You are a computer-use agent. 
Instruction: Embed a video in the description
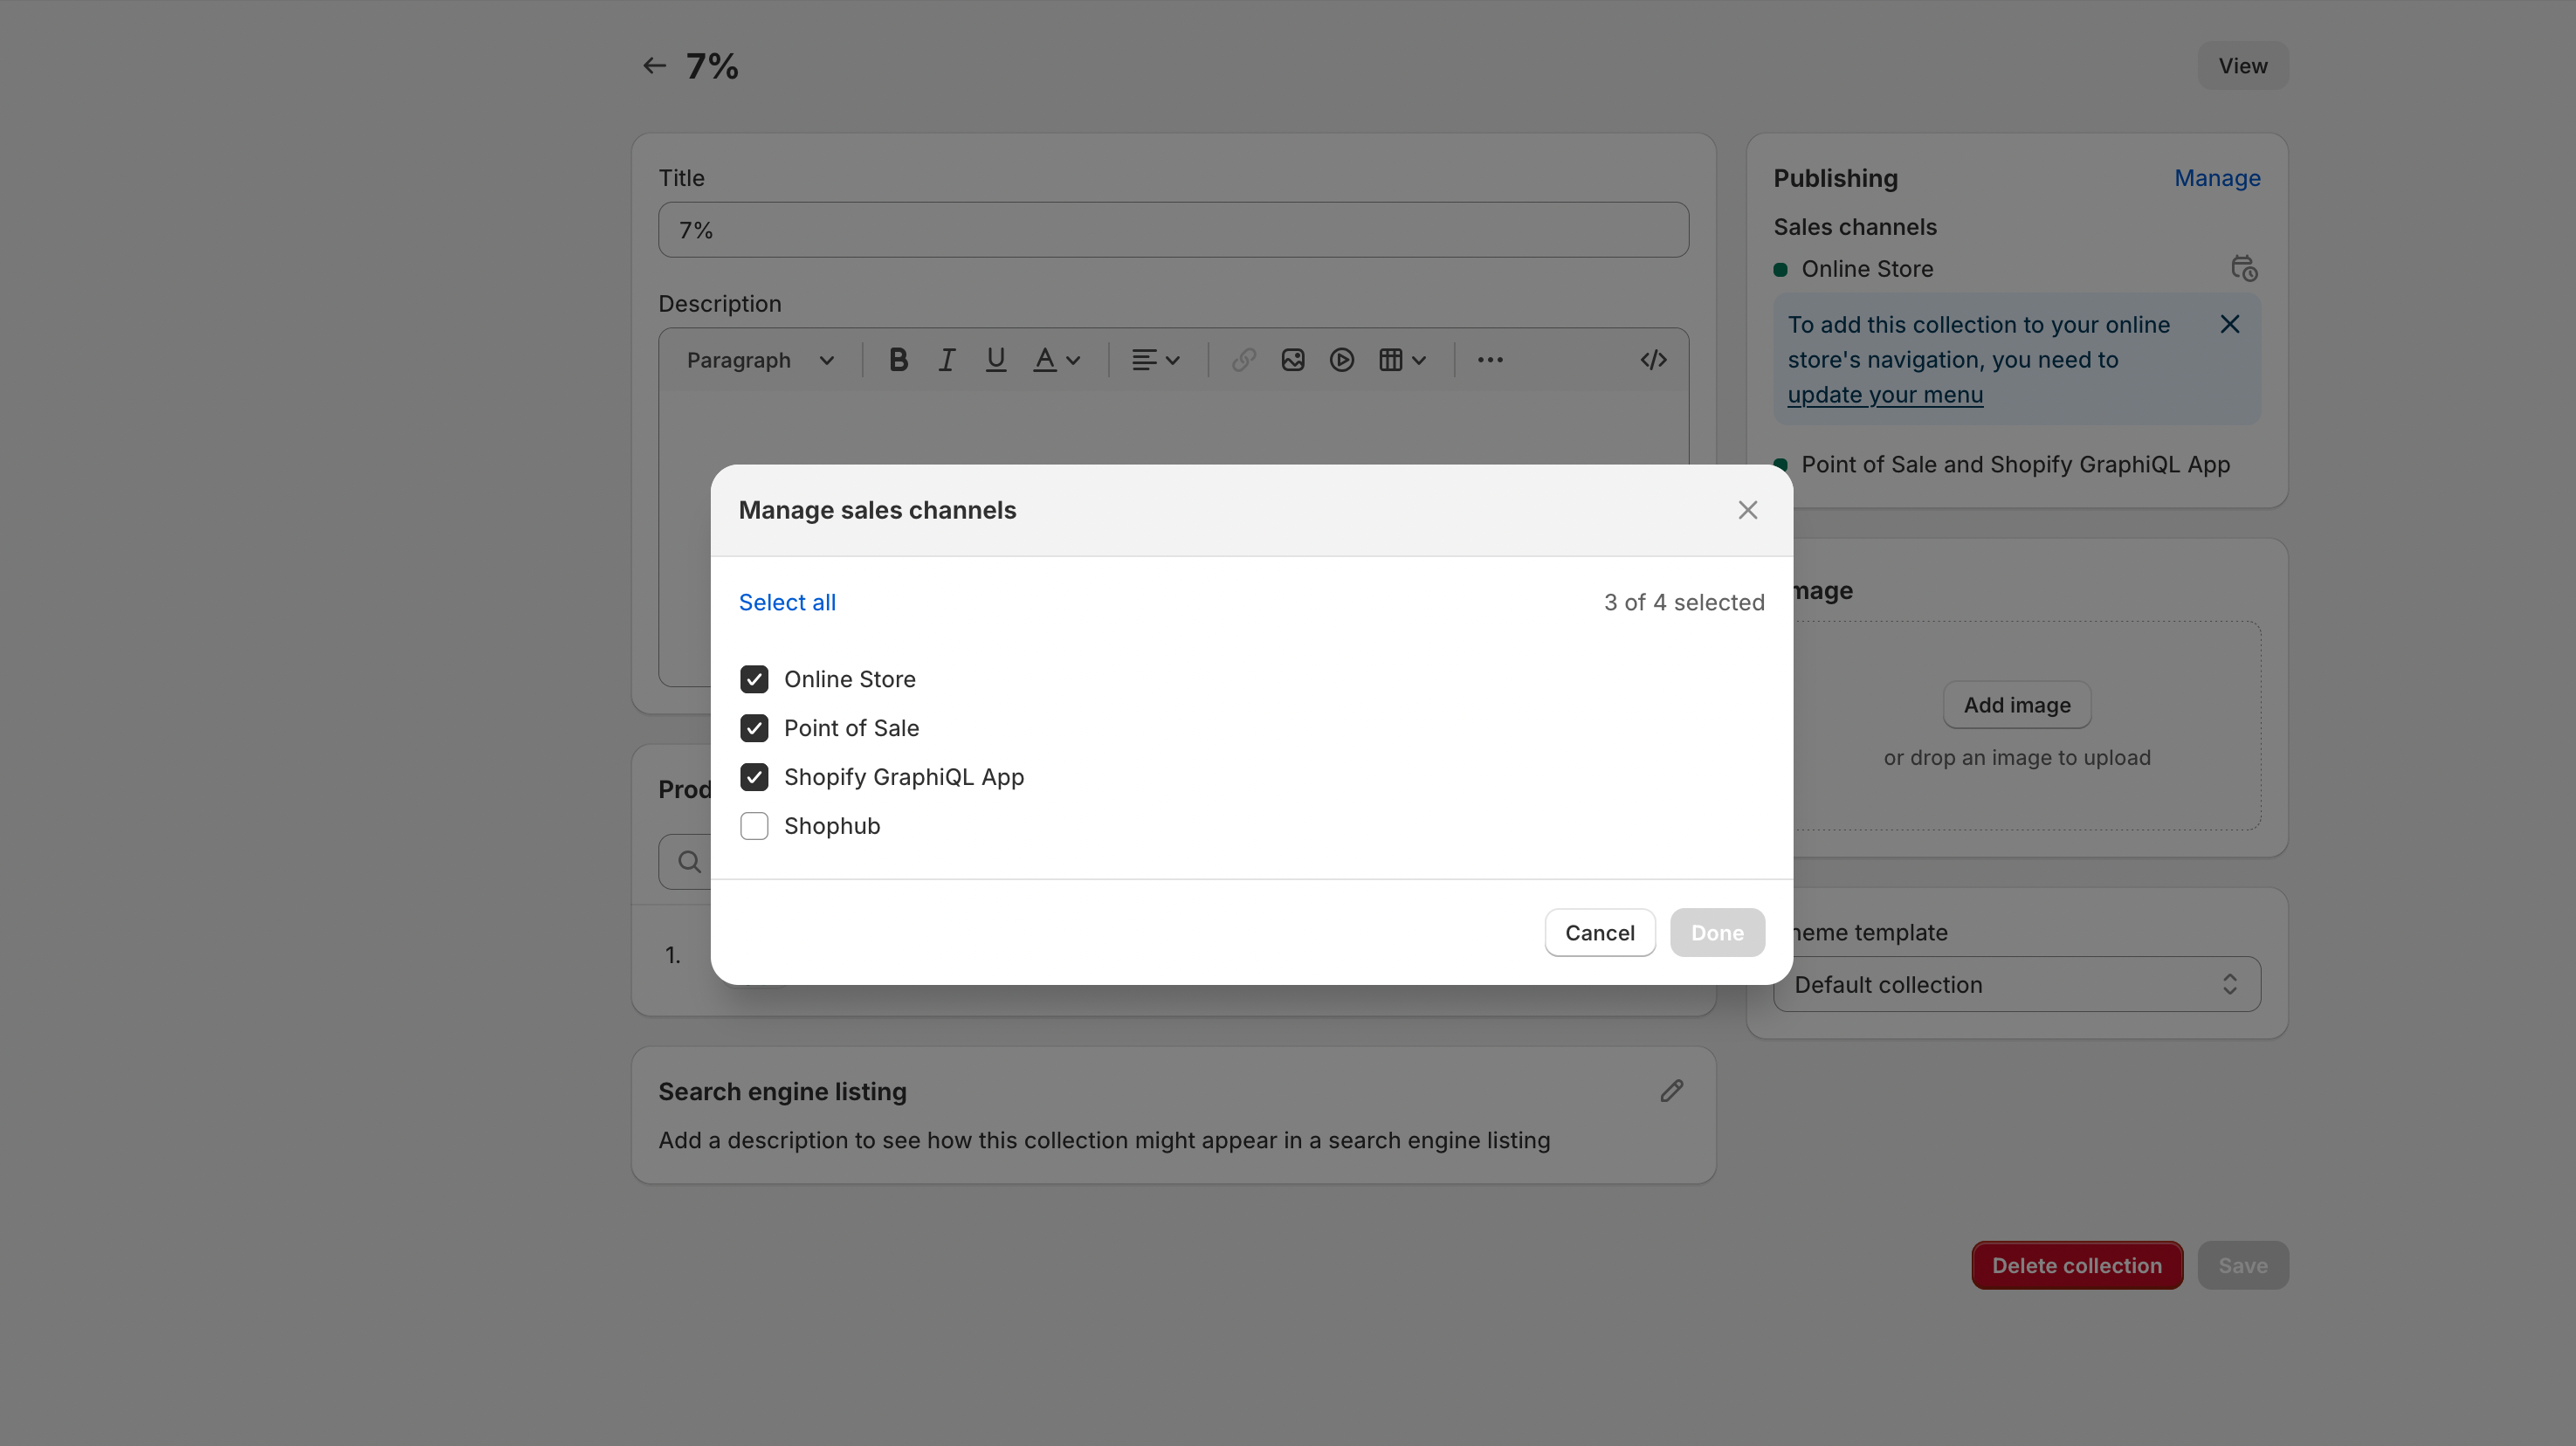tap(1341, 360)
